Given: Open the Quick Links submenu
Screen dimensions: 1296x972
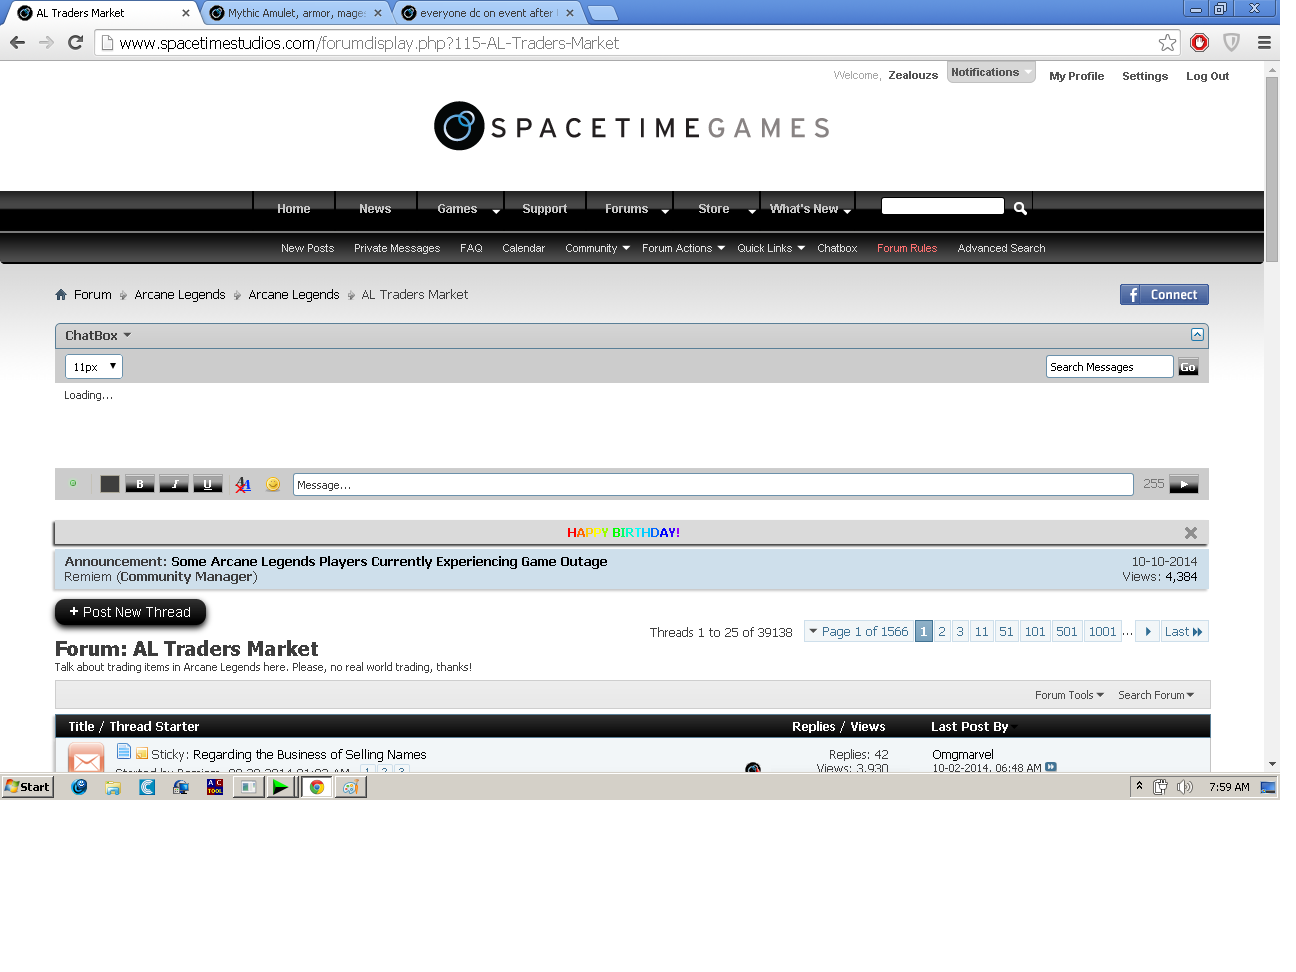Looking at the screenshot, I should tap(771, 248).
